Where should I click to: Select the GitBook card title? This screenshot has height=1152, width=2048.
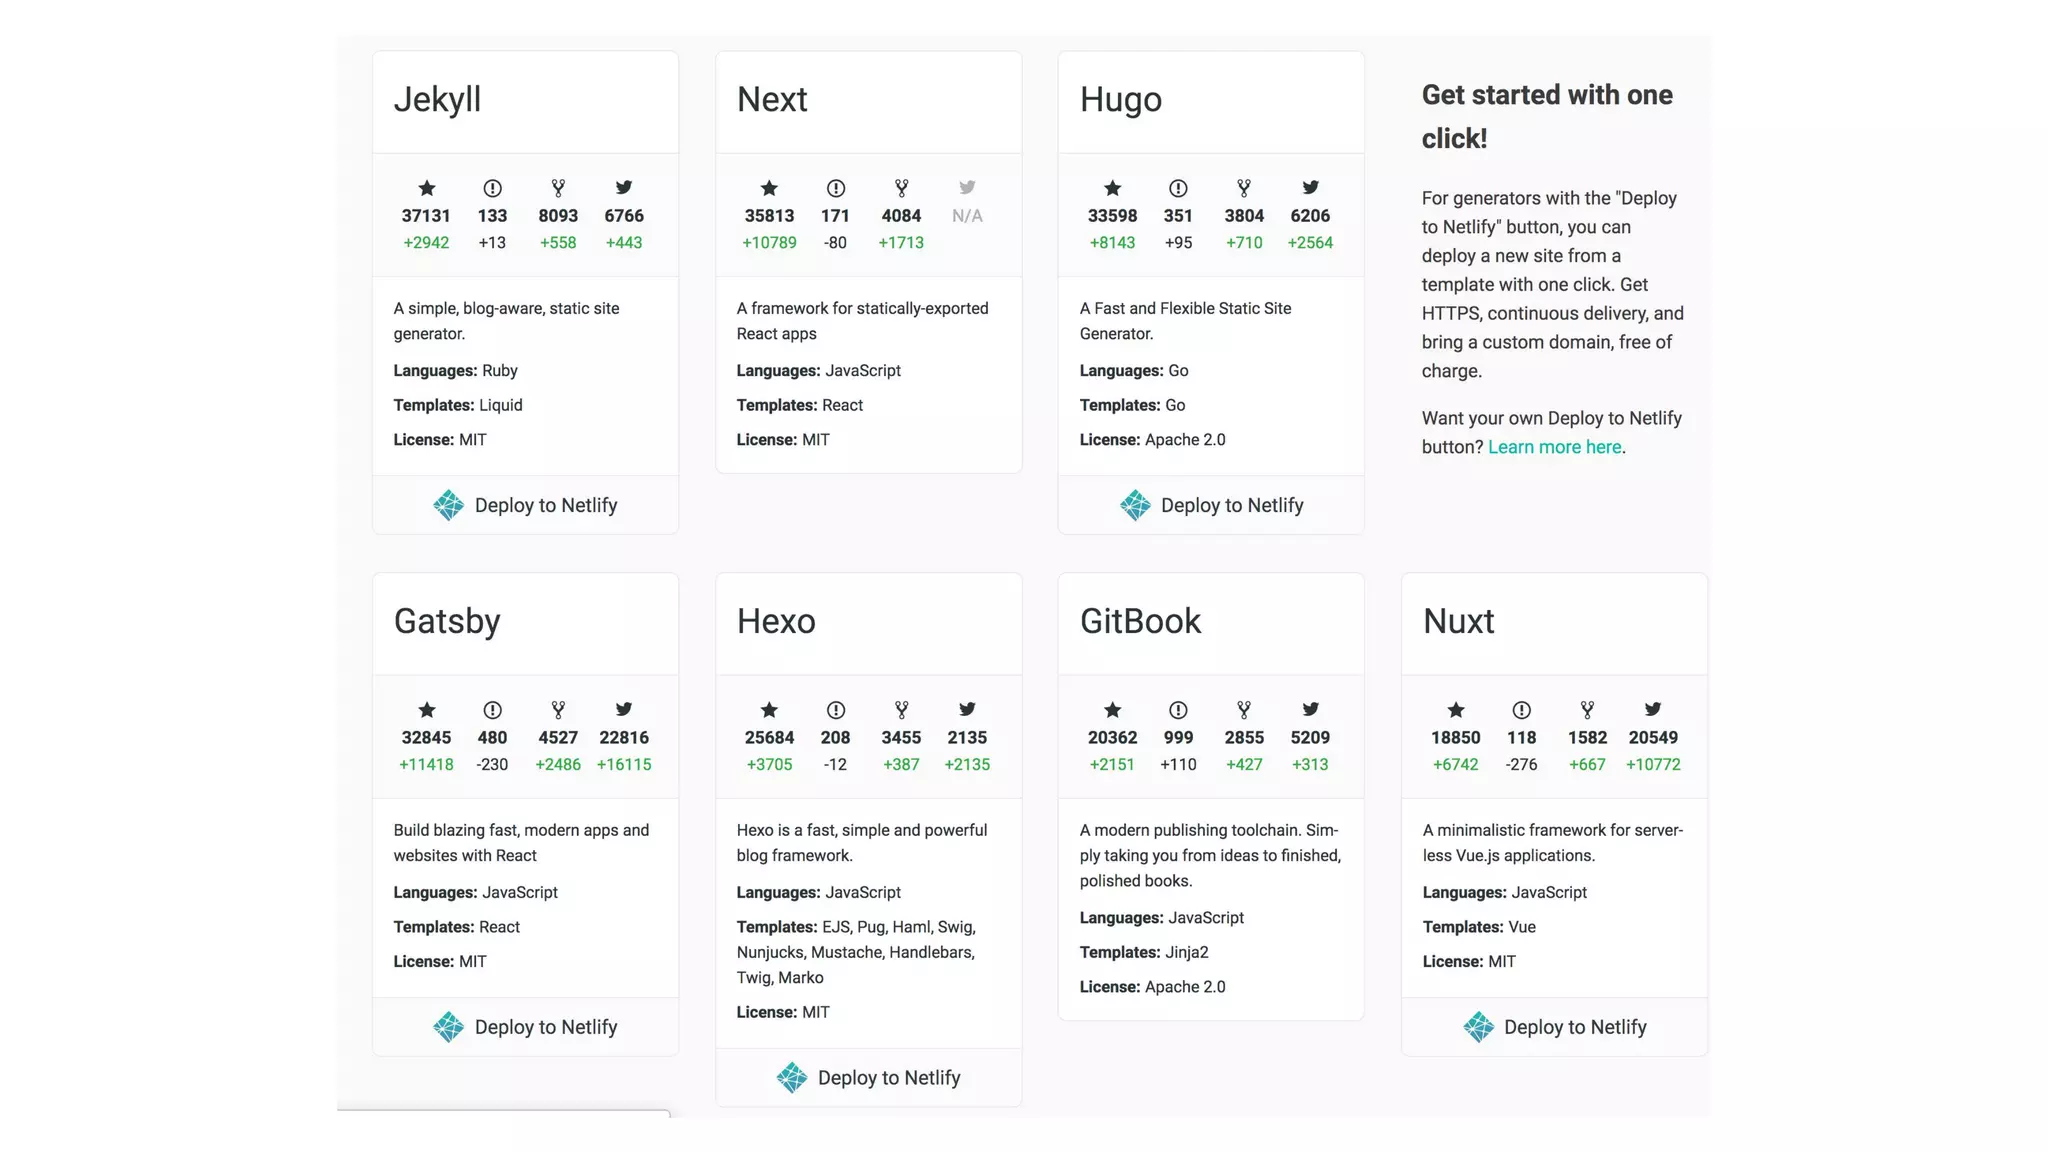pos(1140,622)
